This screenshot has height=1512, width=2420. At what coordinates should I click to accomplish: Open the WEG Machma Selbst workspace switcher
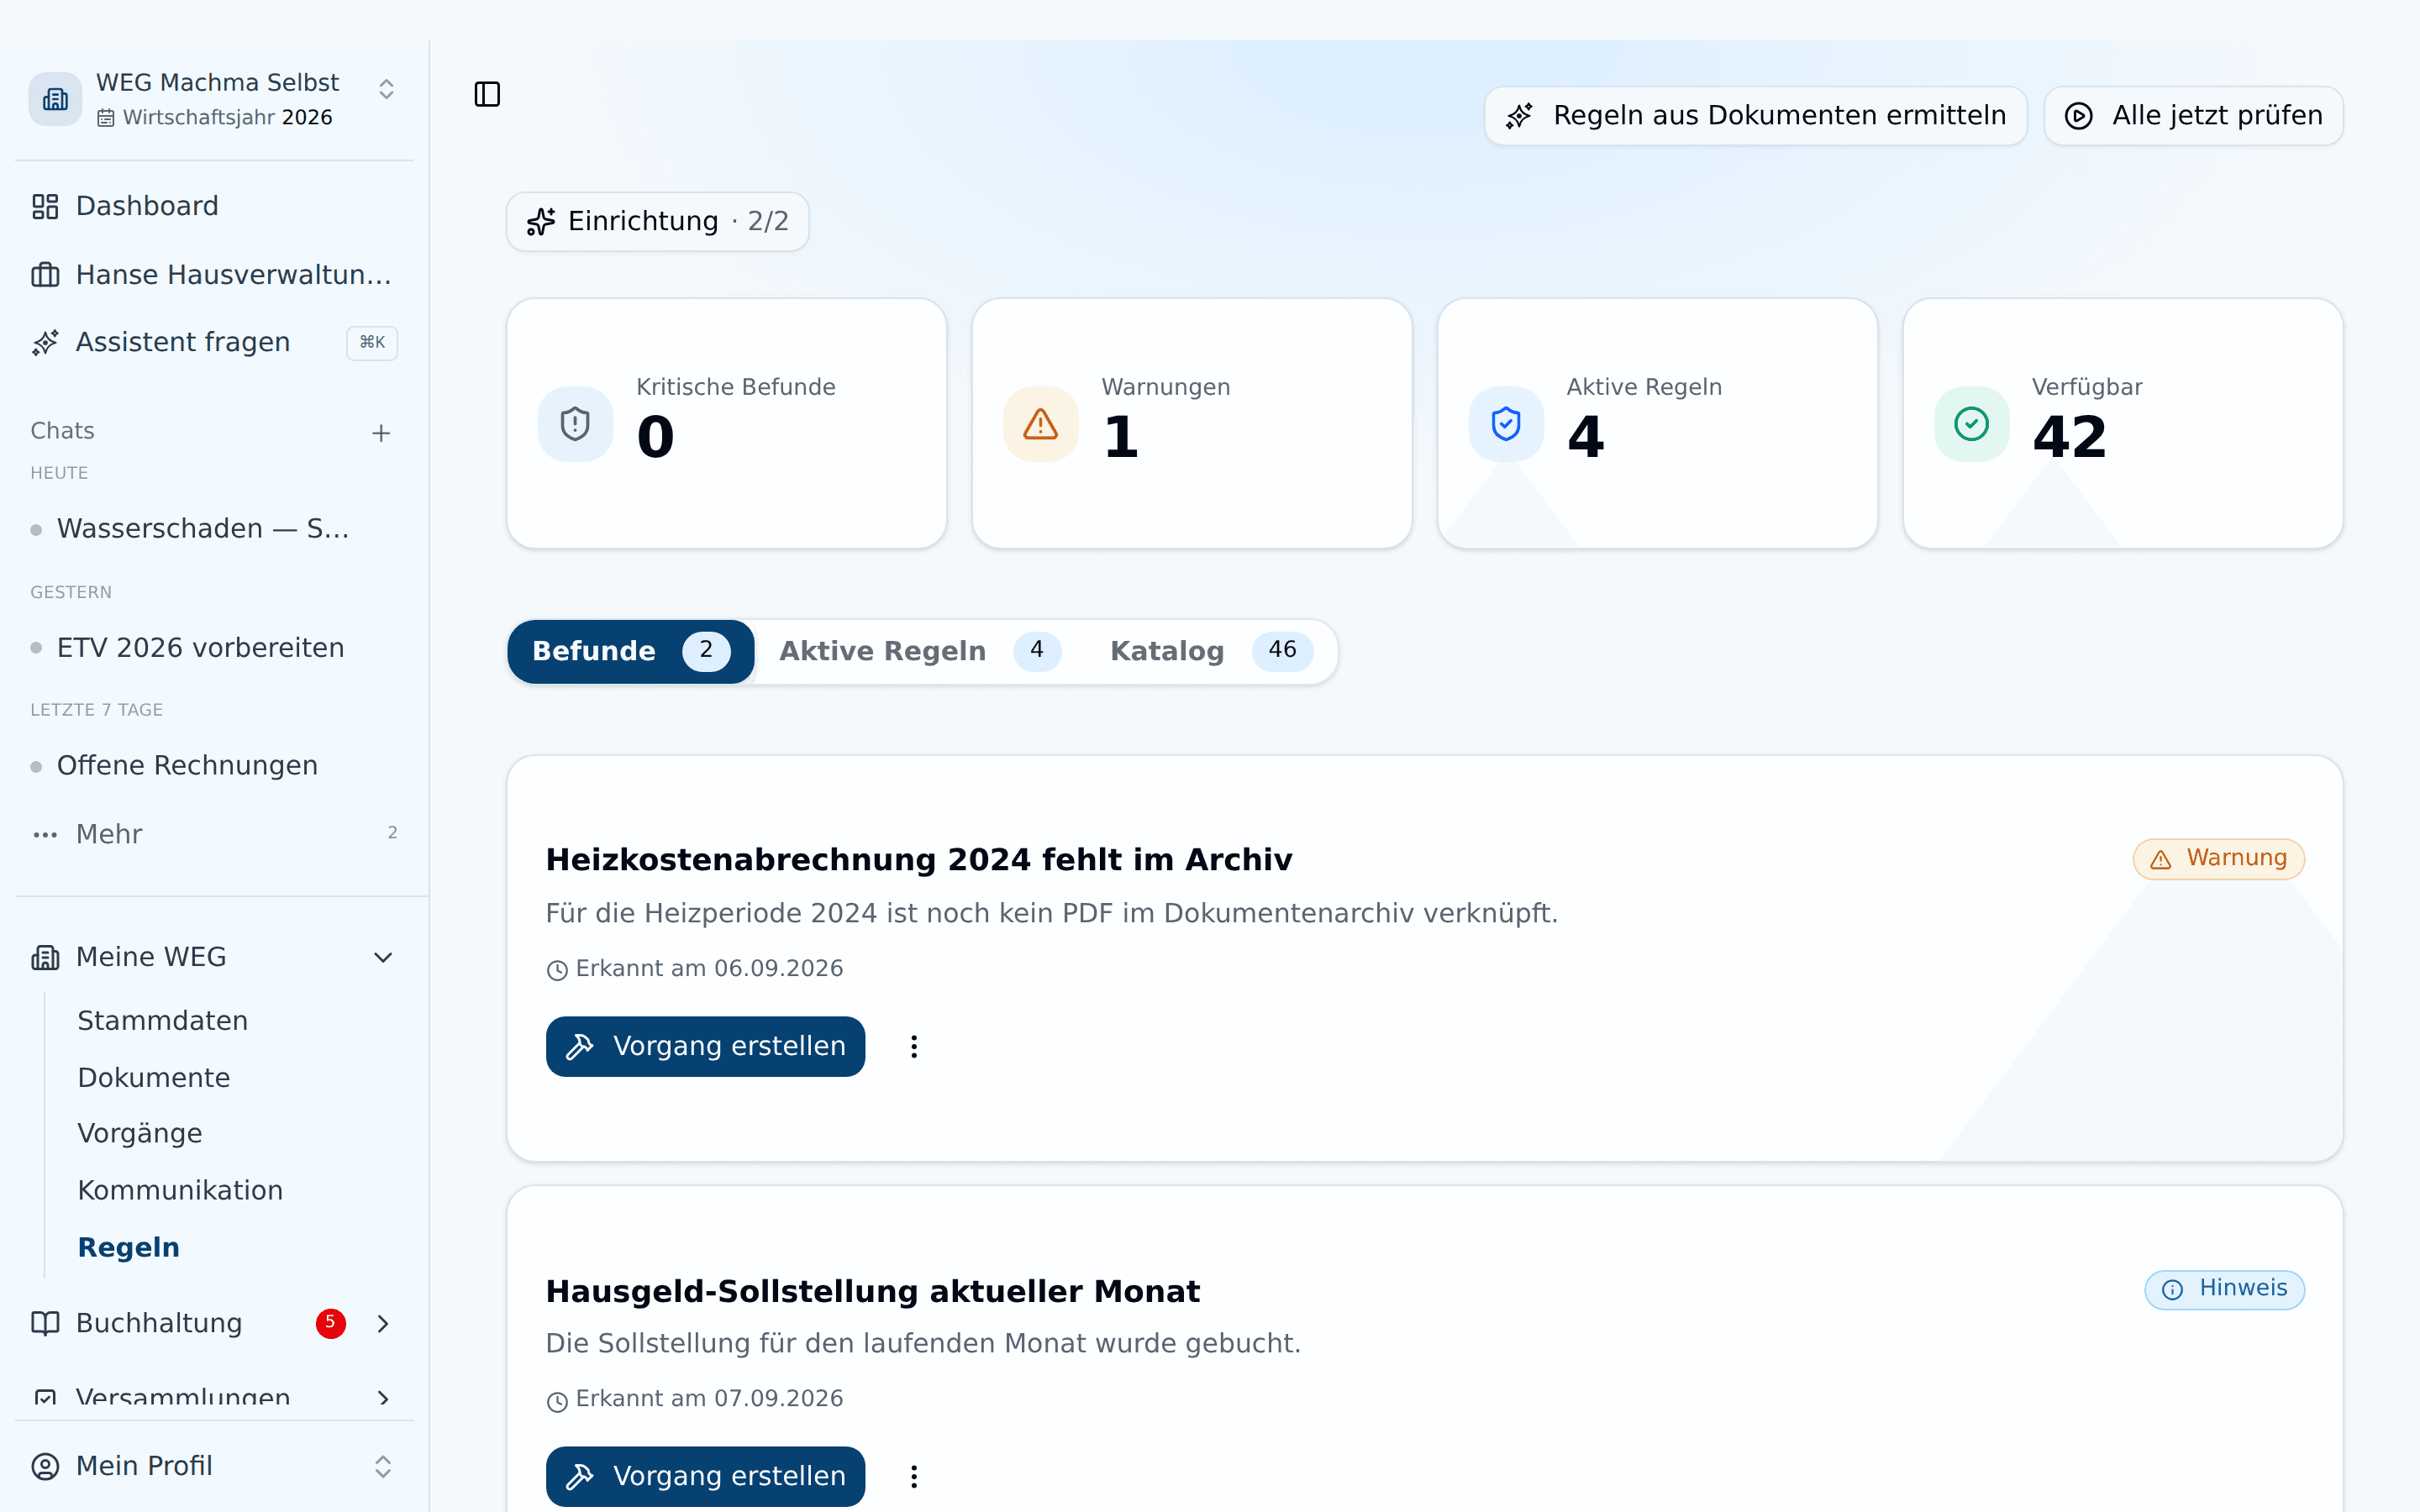tap(386, 89)
